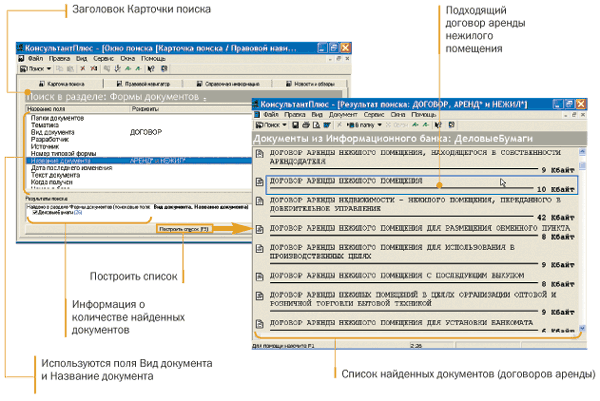Click the red X delete icon in search card toolbar
Screen dimensions: 600x401
tap(82, 69)
